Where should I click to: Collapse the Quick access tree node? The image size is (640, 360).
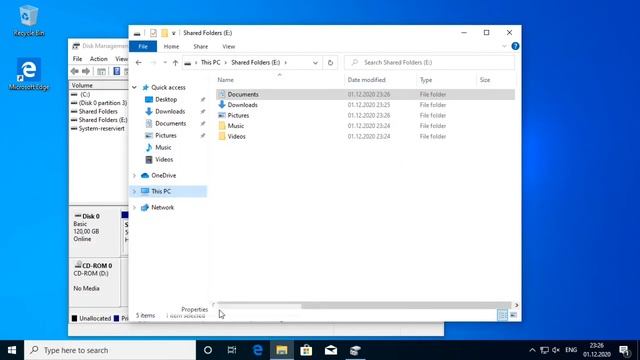tap(134, 87)
